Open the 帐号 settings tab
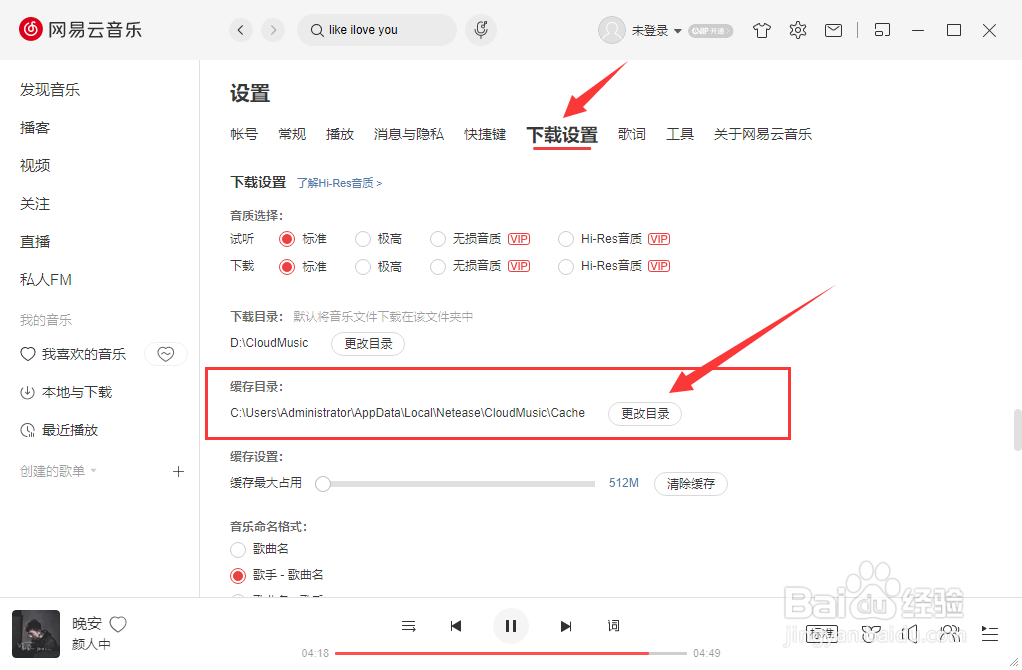Image resolution: width=1022 pixels, height=670 pixels. [x=244, y=134]
